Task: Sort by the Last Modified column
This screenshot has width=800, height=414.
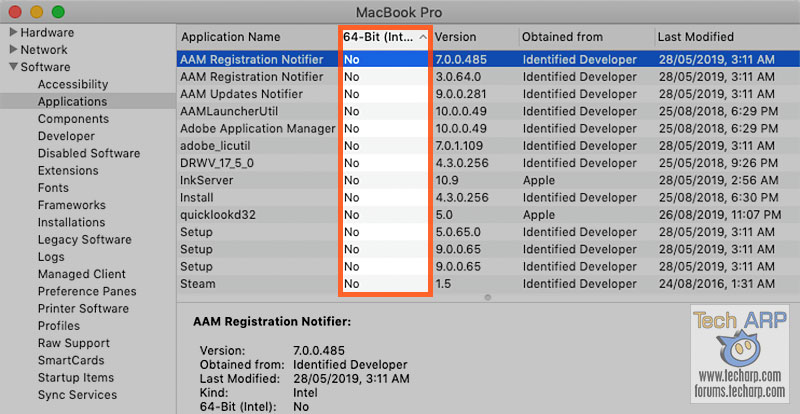Action: click(x=696, y=37)
